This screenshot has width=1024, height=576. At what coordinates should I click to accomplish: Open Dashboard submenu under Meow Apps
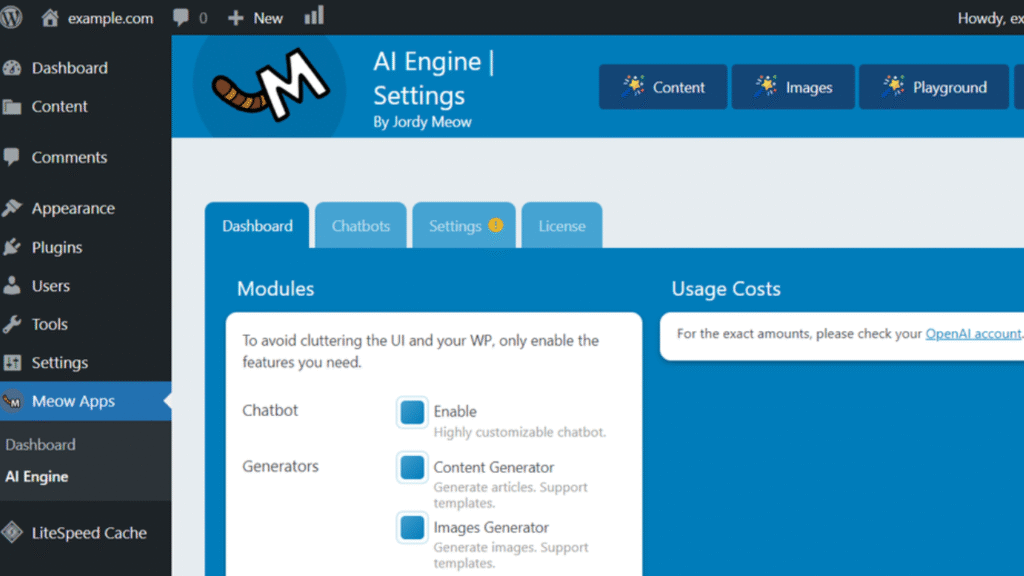(x=40, y=445)
